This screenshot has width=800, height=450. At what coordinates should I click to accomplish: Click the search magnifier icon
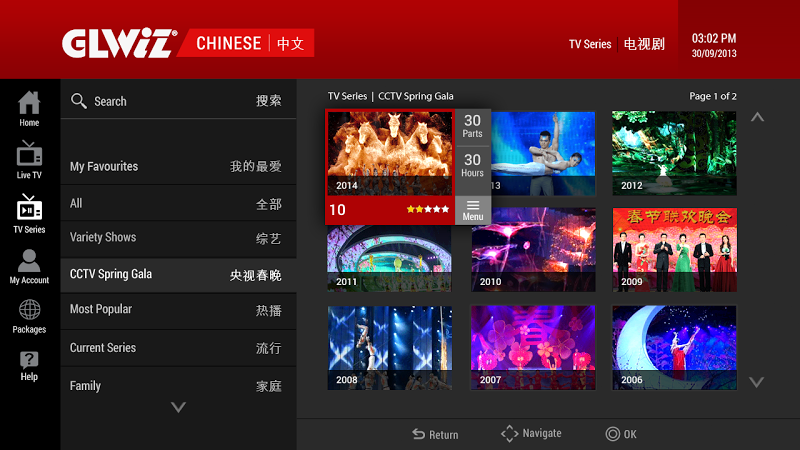[79, 101]
